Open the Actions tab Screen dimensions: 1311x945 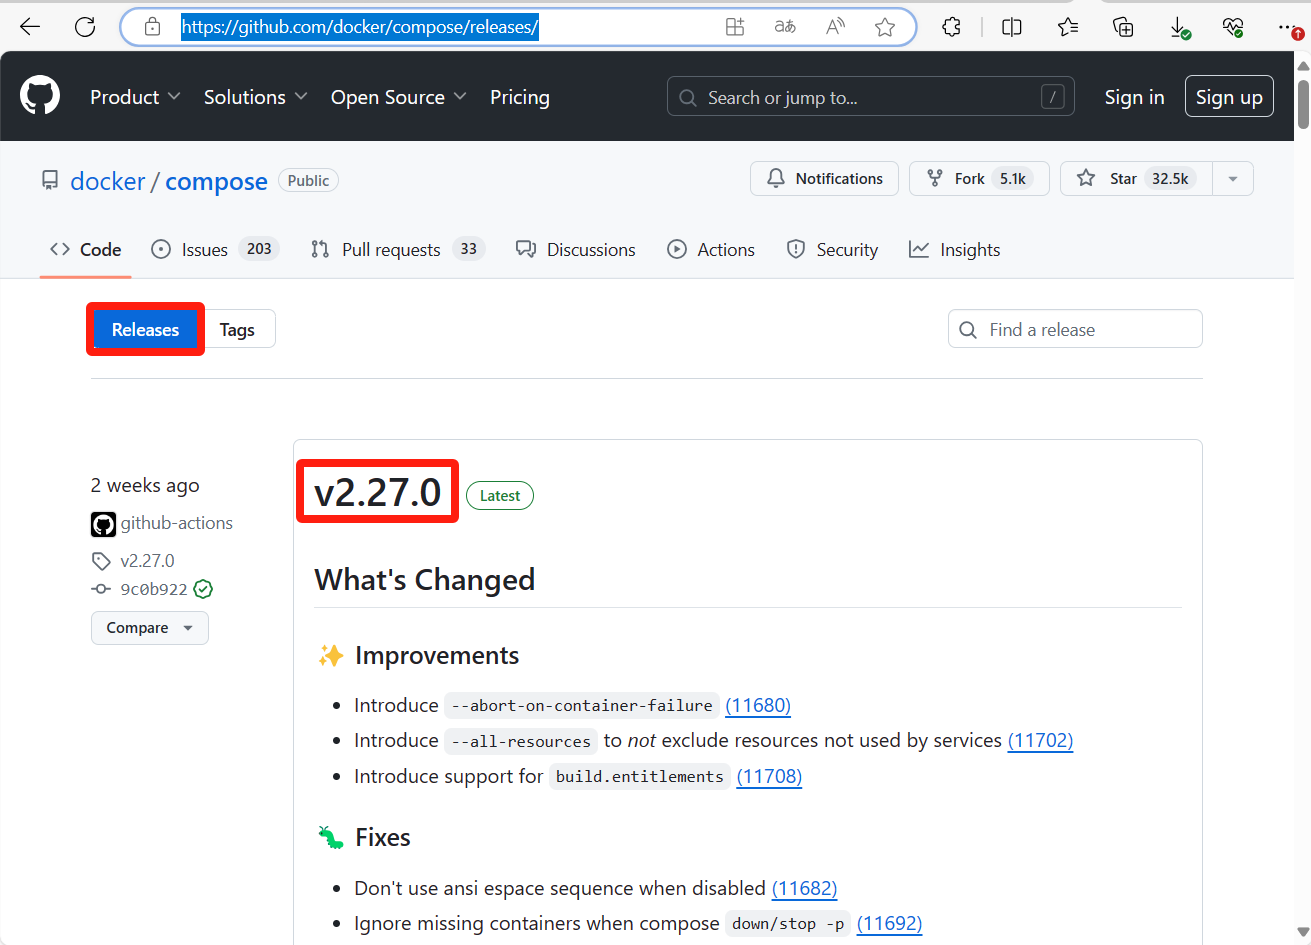point(711,250)
